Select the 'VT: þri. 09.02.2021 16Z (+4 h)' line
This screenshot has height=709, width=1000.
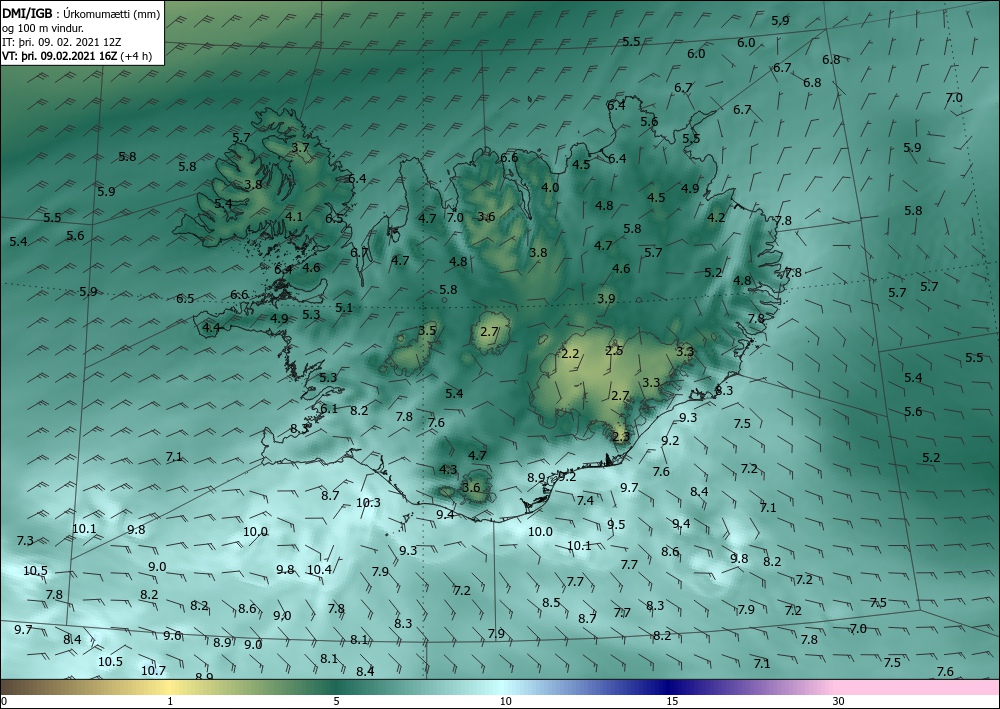point(77,55)
